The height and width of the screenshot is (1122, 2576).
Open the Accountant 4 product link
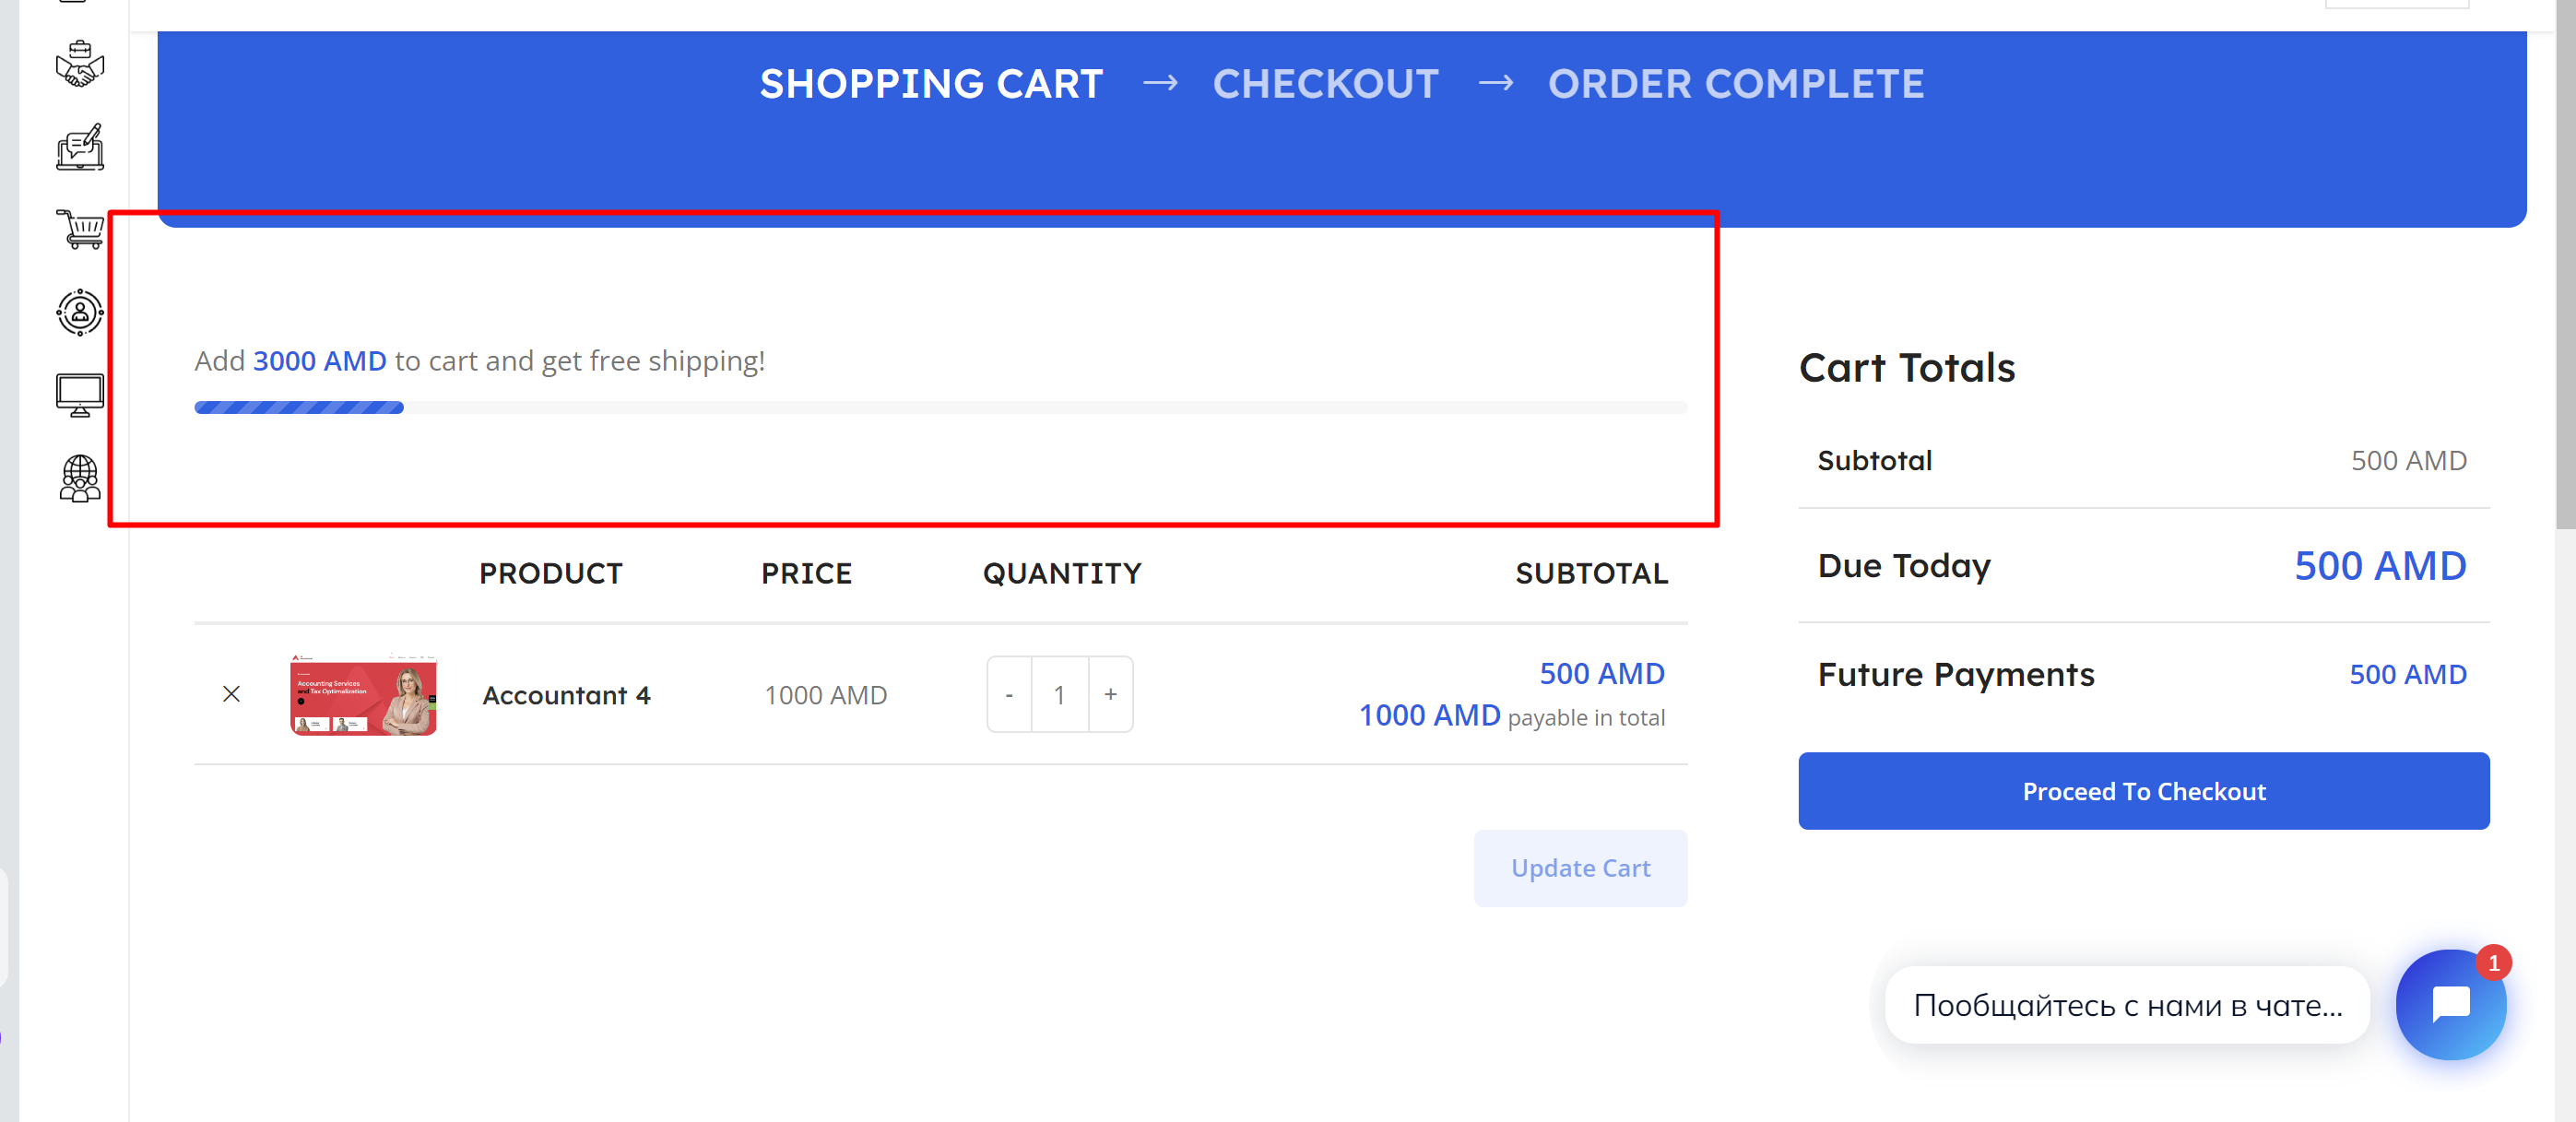pos(567,695)
